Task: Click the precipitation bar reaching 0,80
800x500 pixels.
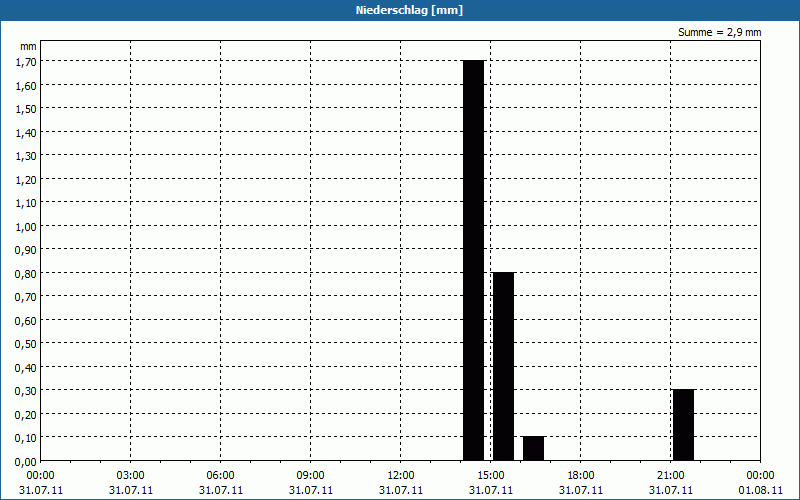Action: tap(504, 366)
